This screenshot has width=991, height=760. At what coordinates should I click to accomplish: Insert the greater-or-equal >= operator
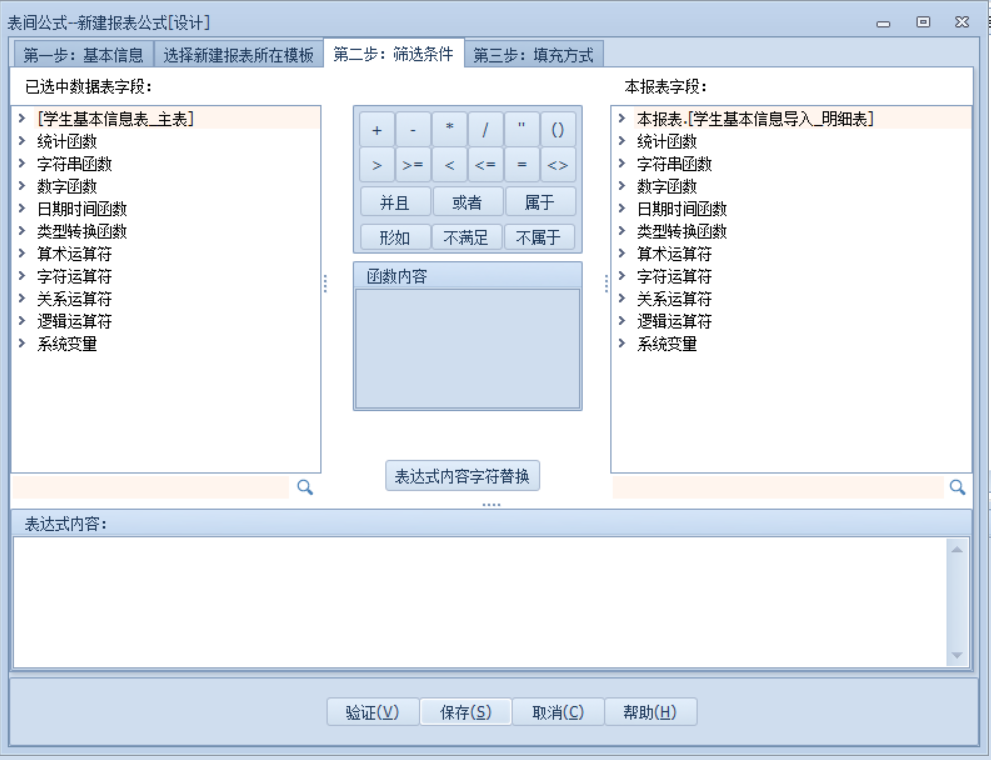pyautogui.click(x=412, y=164)
